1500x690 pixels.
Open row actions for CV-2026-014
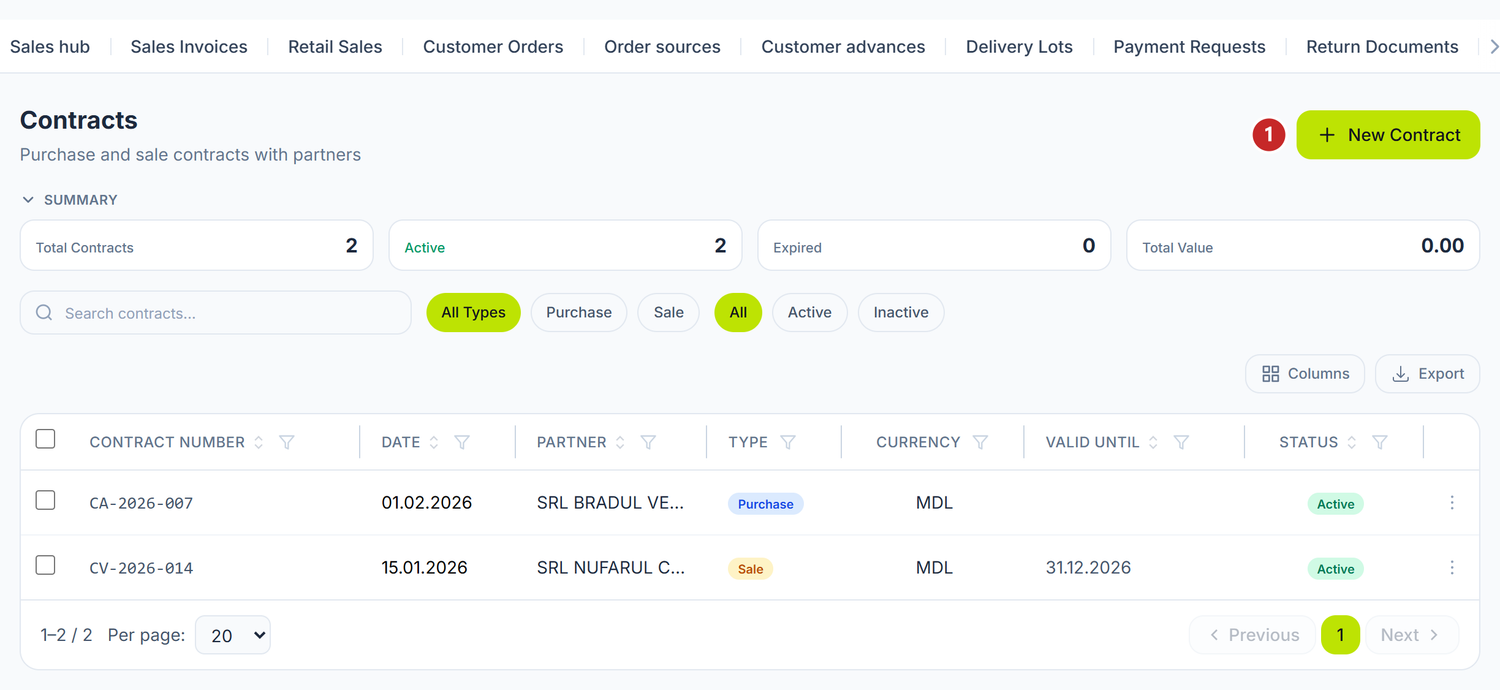[x=1452, y=568]
